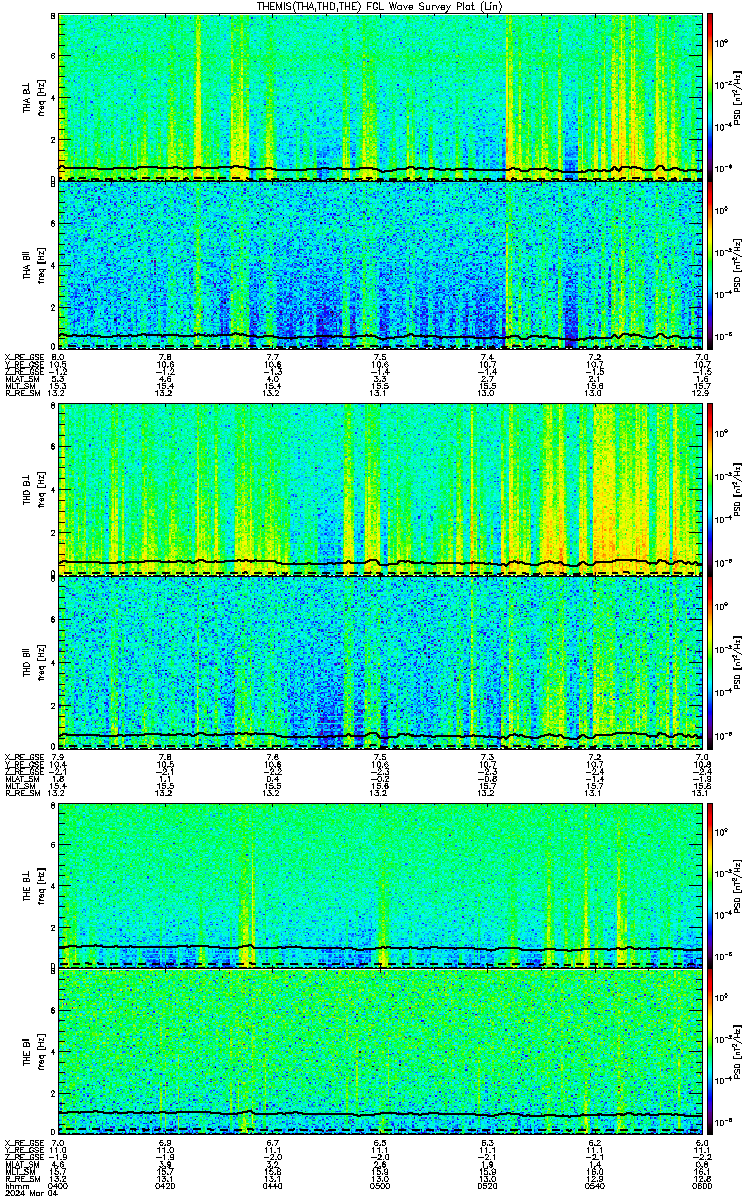
Task: Click the THA B∥ spectrogram panel
Action: point(380,264)
